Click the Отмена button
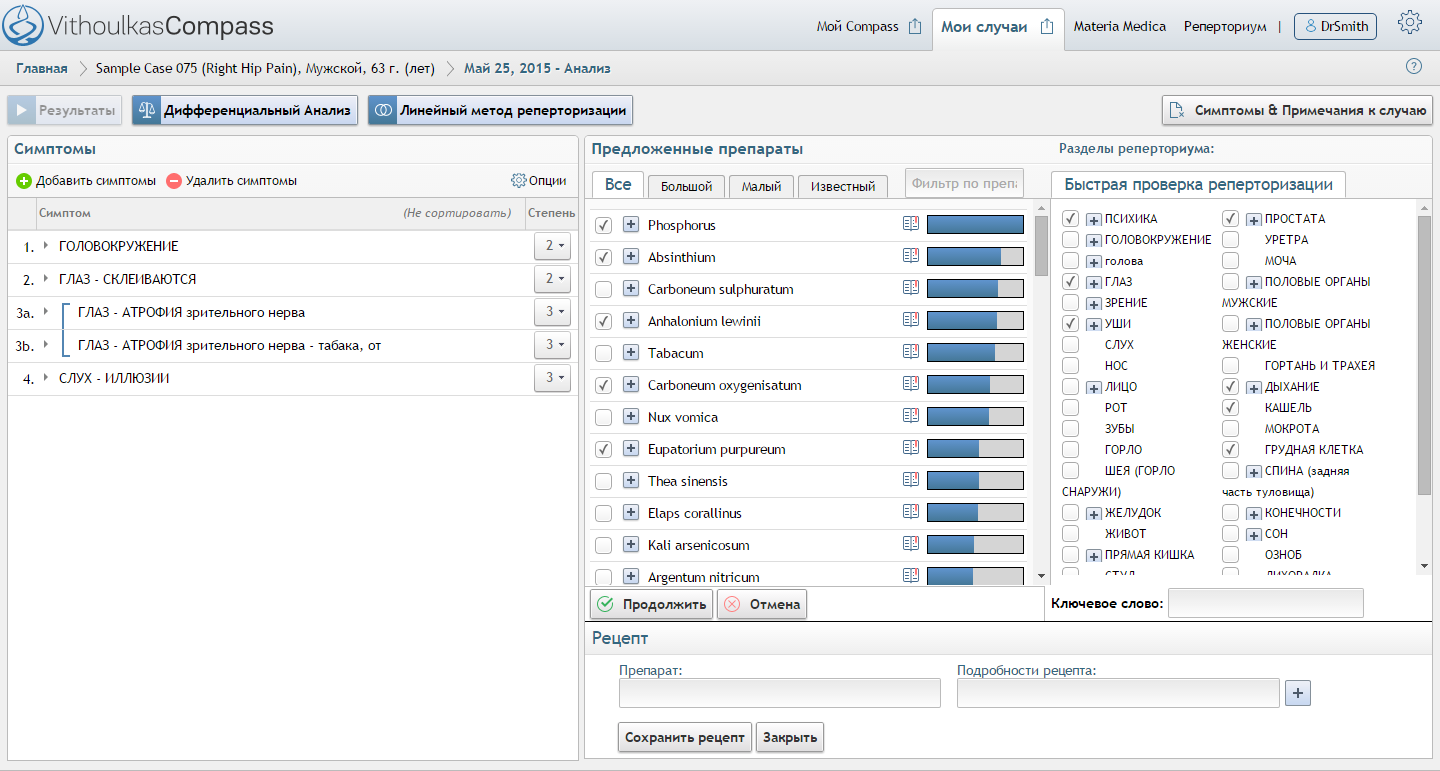 pyautogui.click(x=761, y=604)
